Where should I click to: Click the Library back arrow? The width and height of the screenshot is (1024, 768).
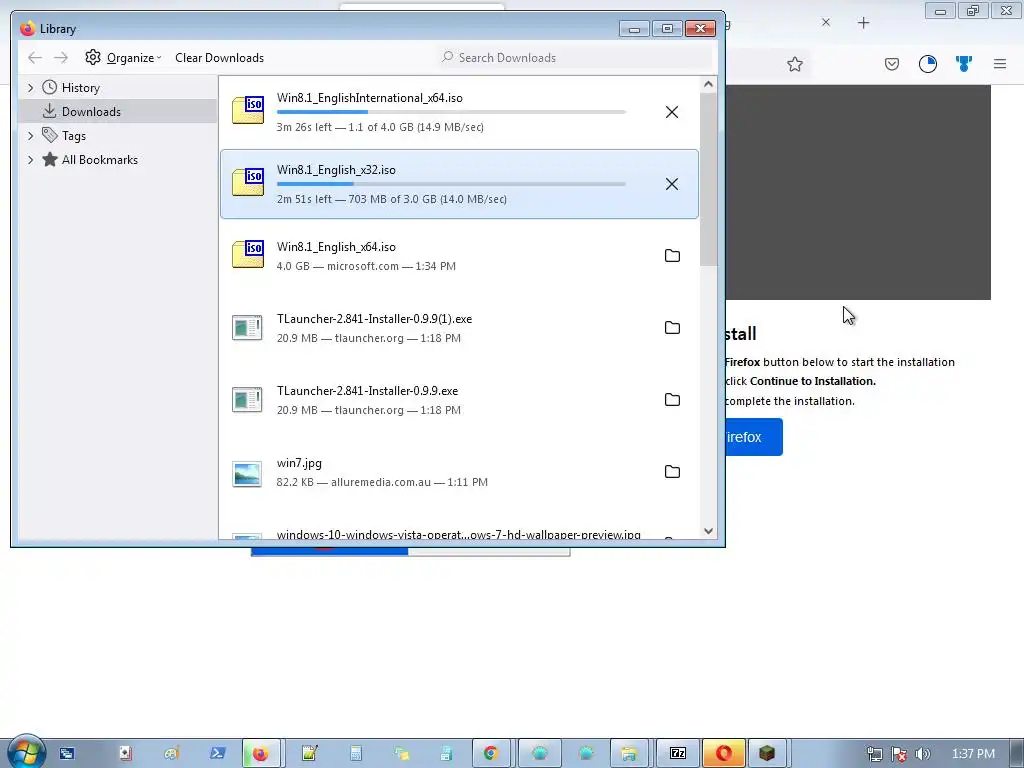[x=35, y=57]
